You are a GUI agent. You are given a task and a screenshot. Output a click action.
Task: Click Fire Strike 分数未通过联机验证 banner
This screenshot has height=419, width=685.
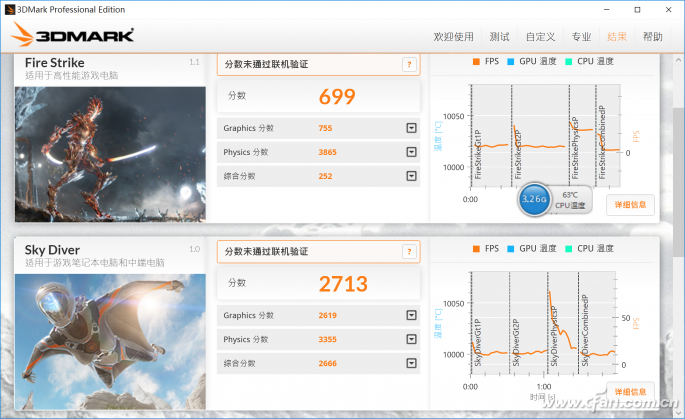[318, 64]
